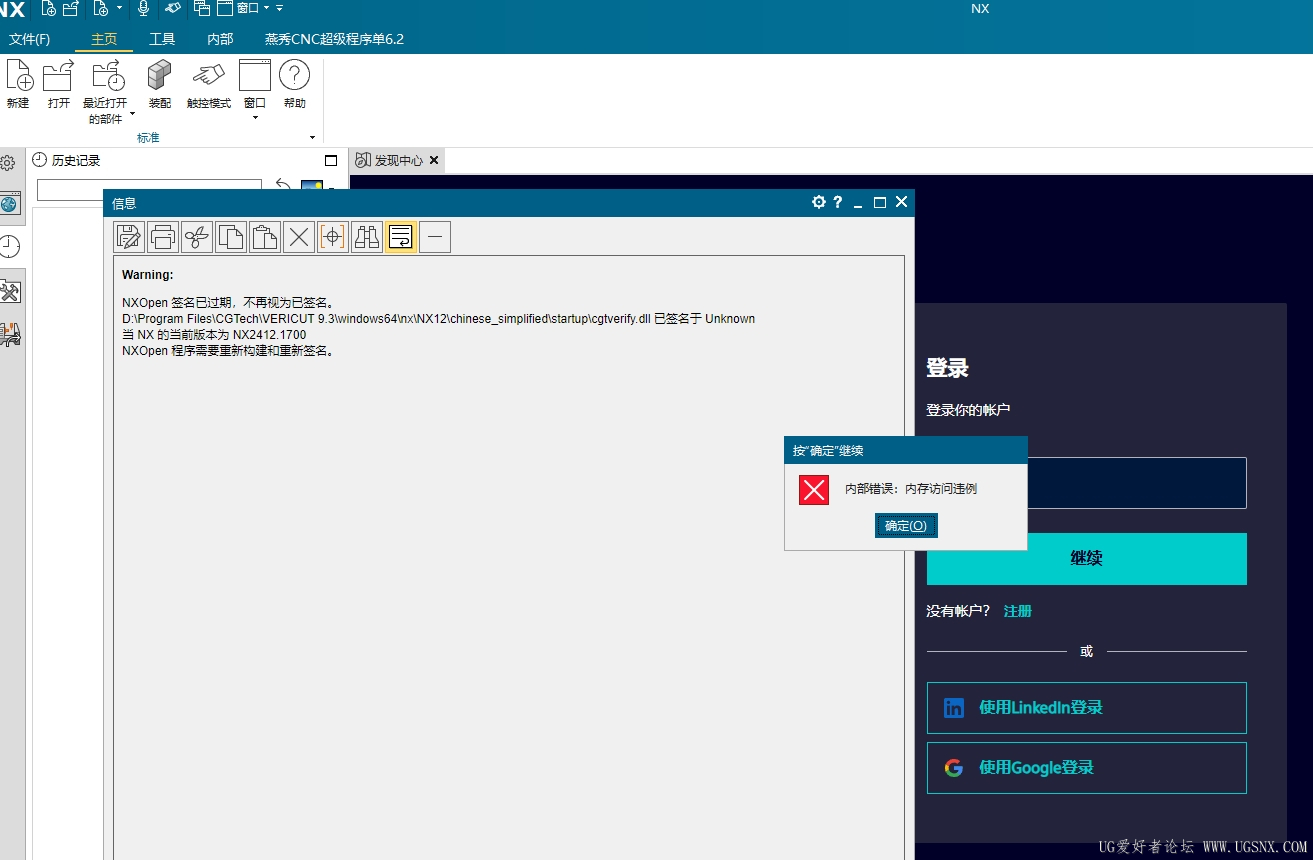Screen dimensions: 1313x860
Task: Click the account input field on login page
Action: [x=1137, y=483]
